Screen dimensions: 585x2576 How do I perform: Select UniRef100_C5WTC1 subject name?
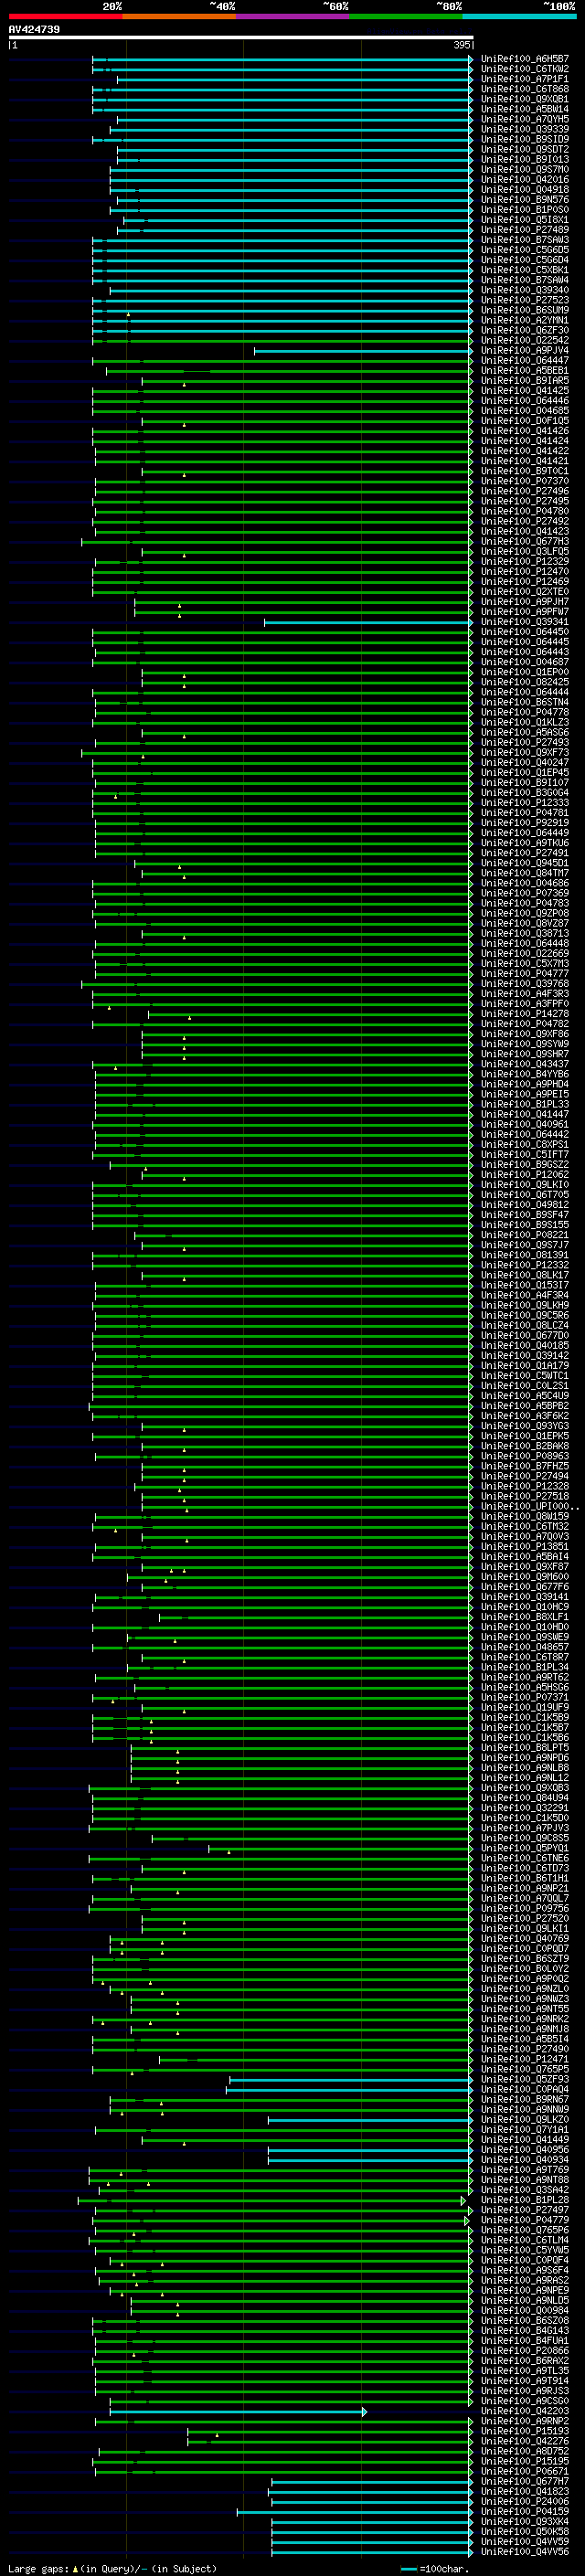pos(524,1375)
